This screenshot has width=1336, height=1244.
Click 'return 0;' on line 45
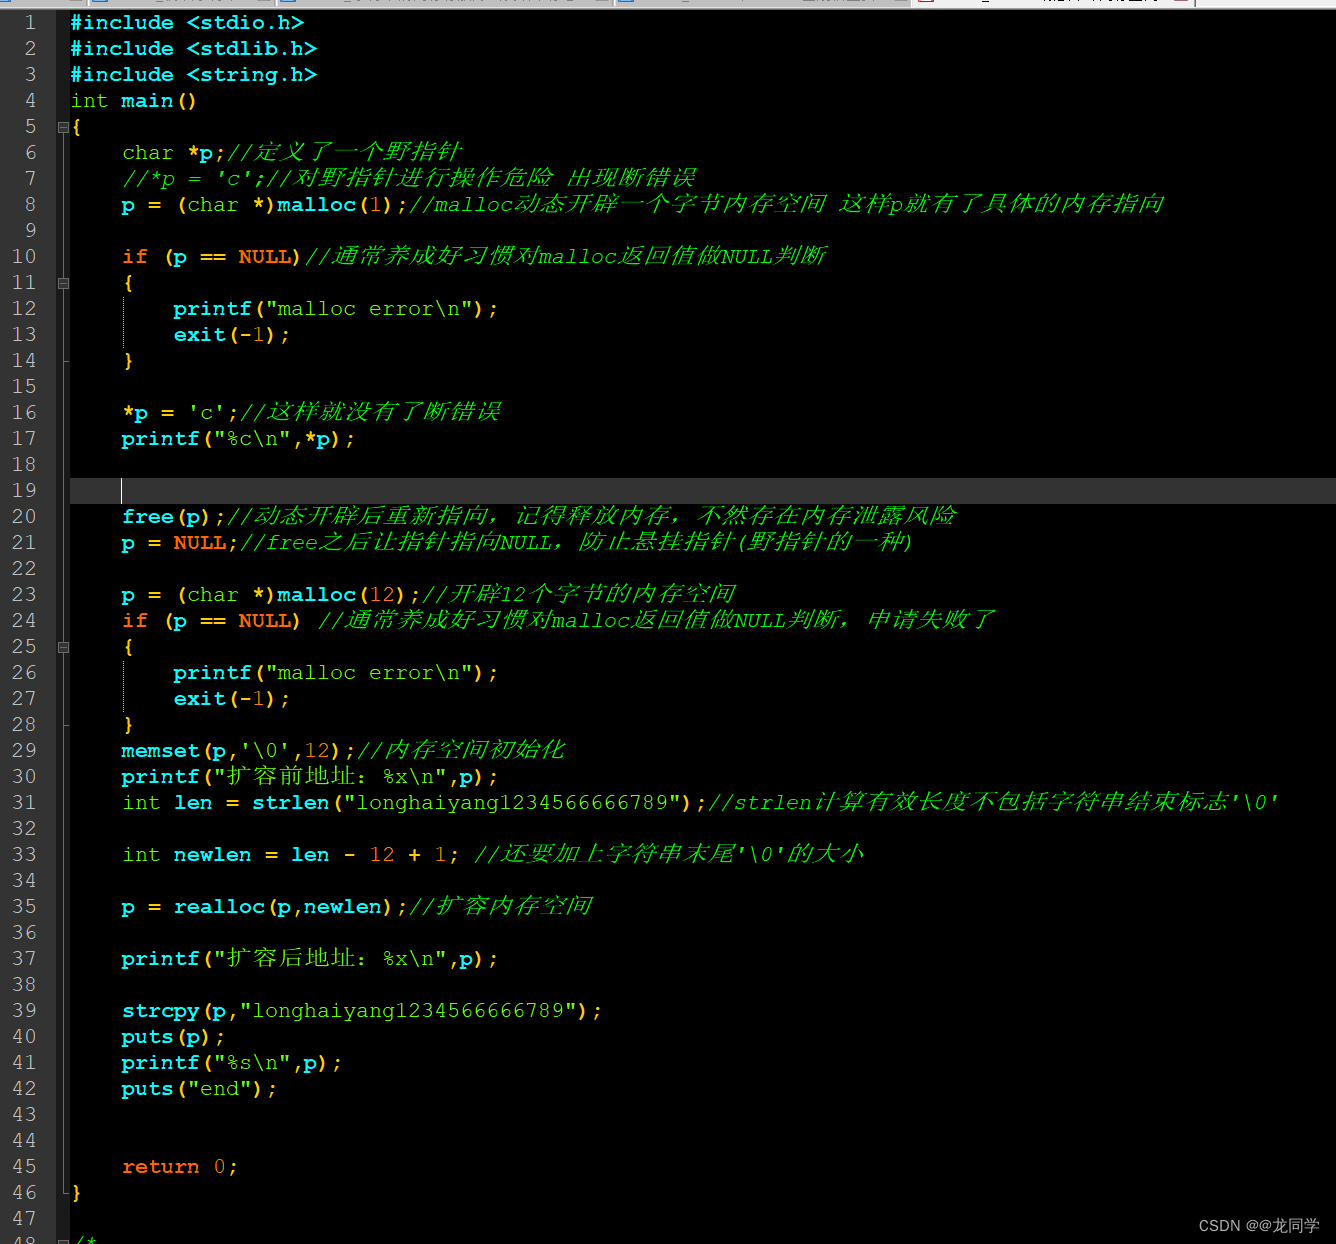pos(180,1166)
